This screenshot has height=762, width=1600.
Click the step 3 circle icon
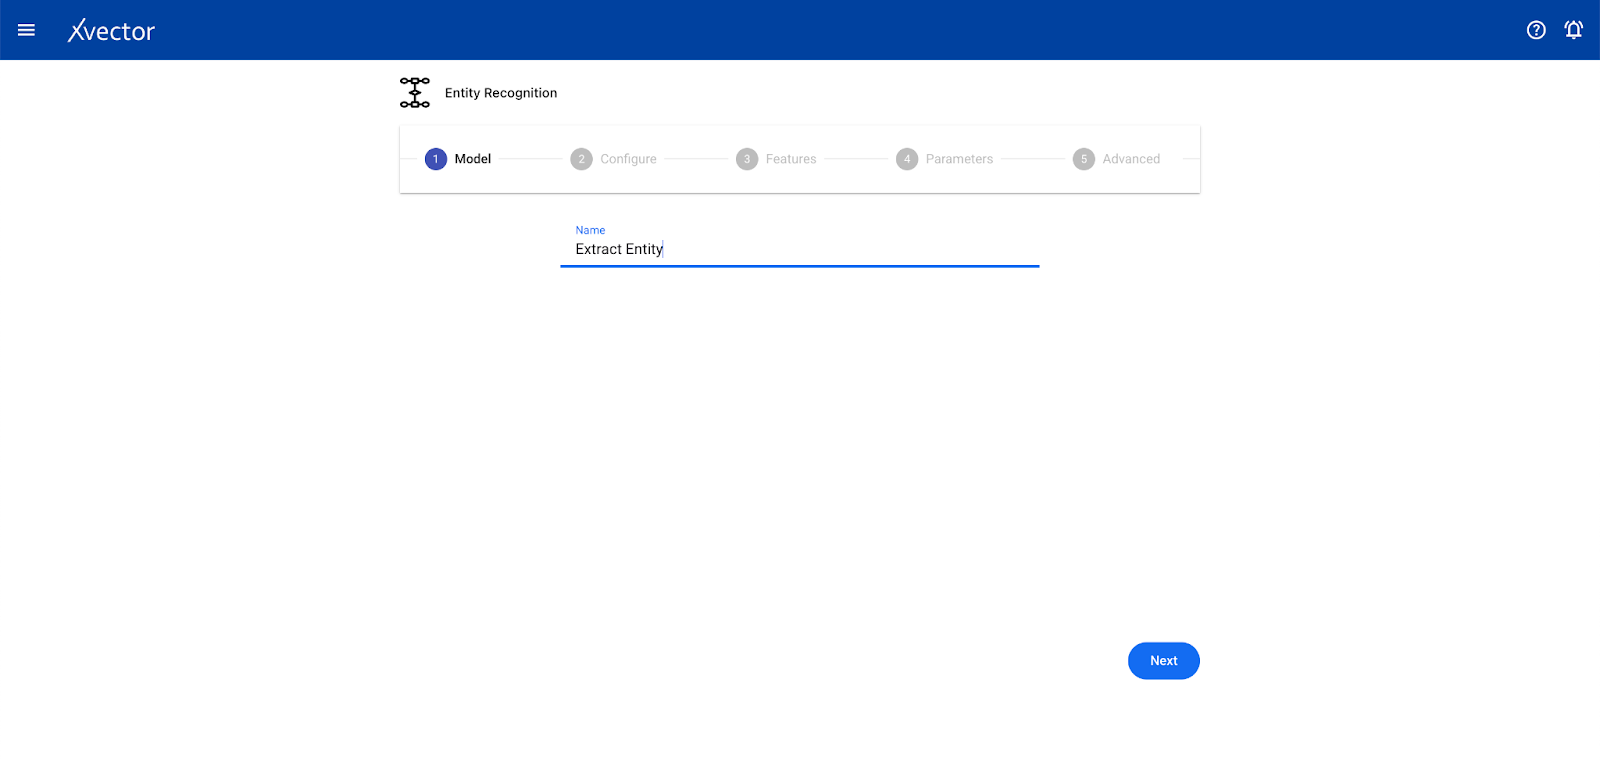point(747,159)
